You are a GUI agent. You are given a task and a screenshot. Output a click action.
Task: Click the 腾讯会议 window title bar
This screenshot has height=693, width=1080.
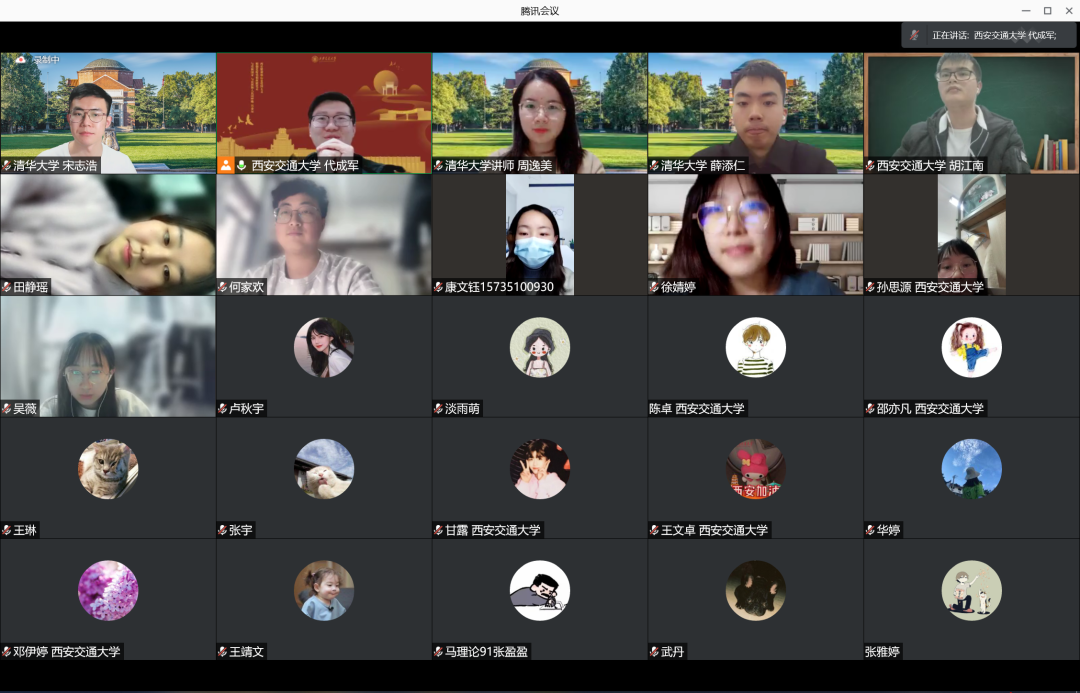tap(540, 11)
